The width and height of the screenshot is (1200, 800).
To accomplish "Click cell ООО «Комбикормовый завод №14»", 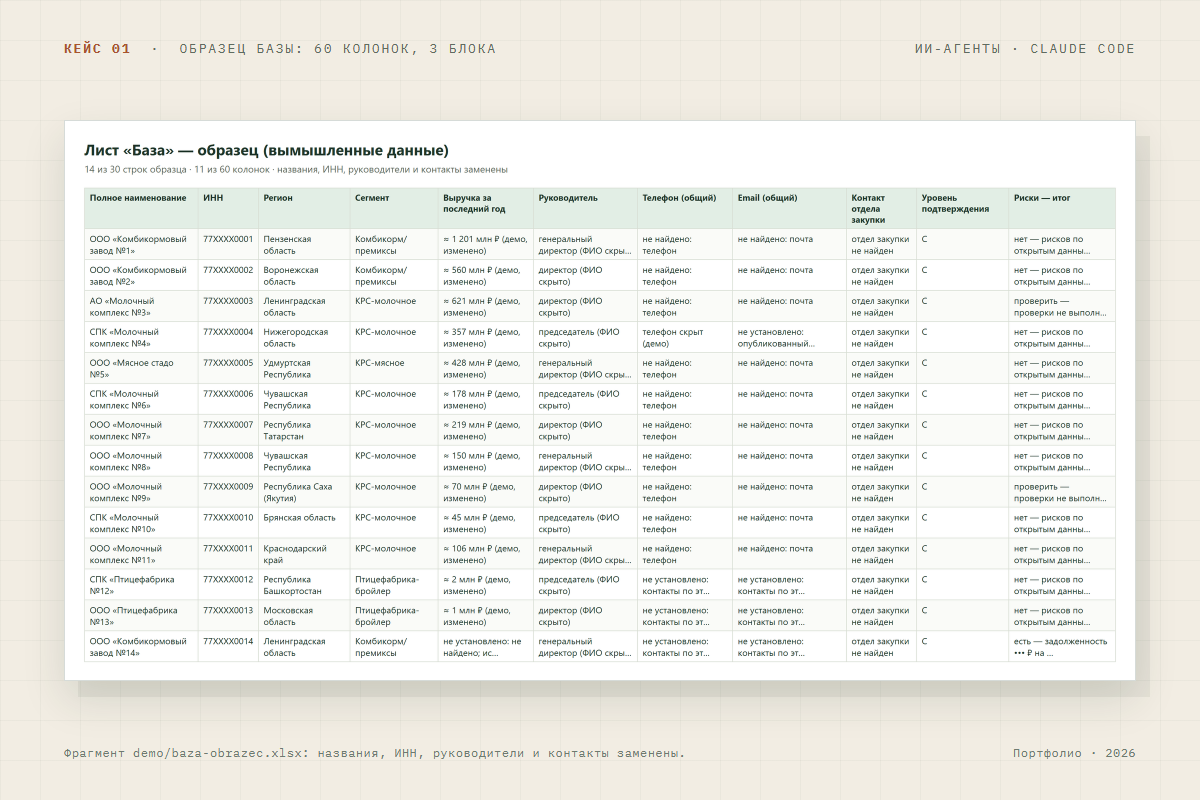I will (x=141, y=647).
